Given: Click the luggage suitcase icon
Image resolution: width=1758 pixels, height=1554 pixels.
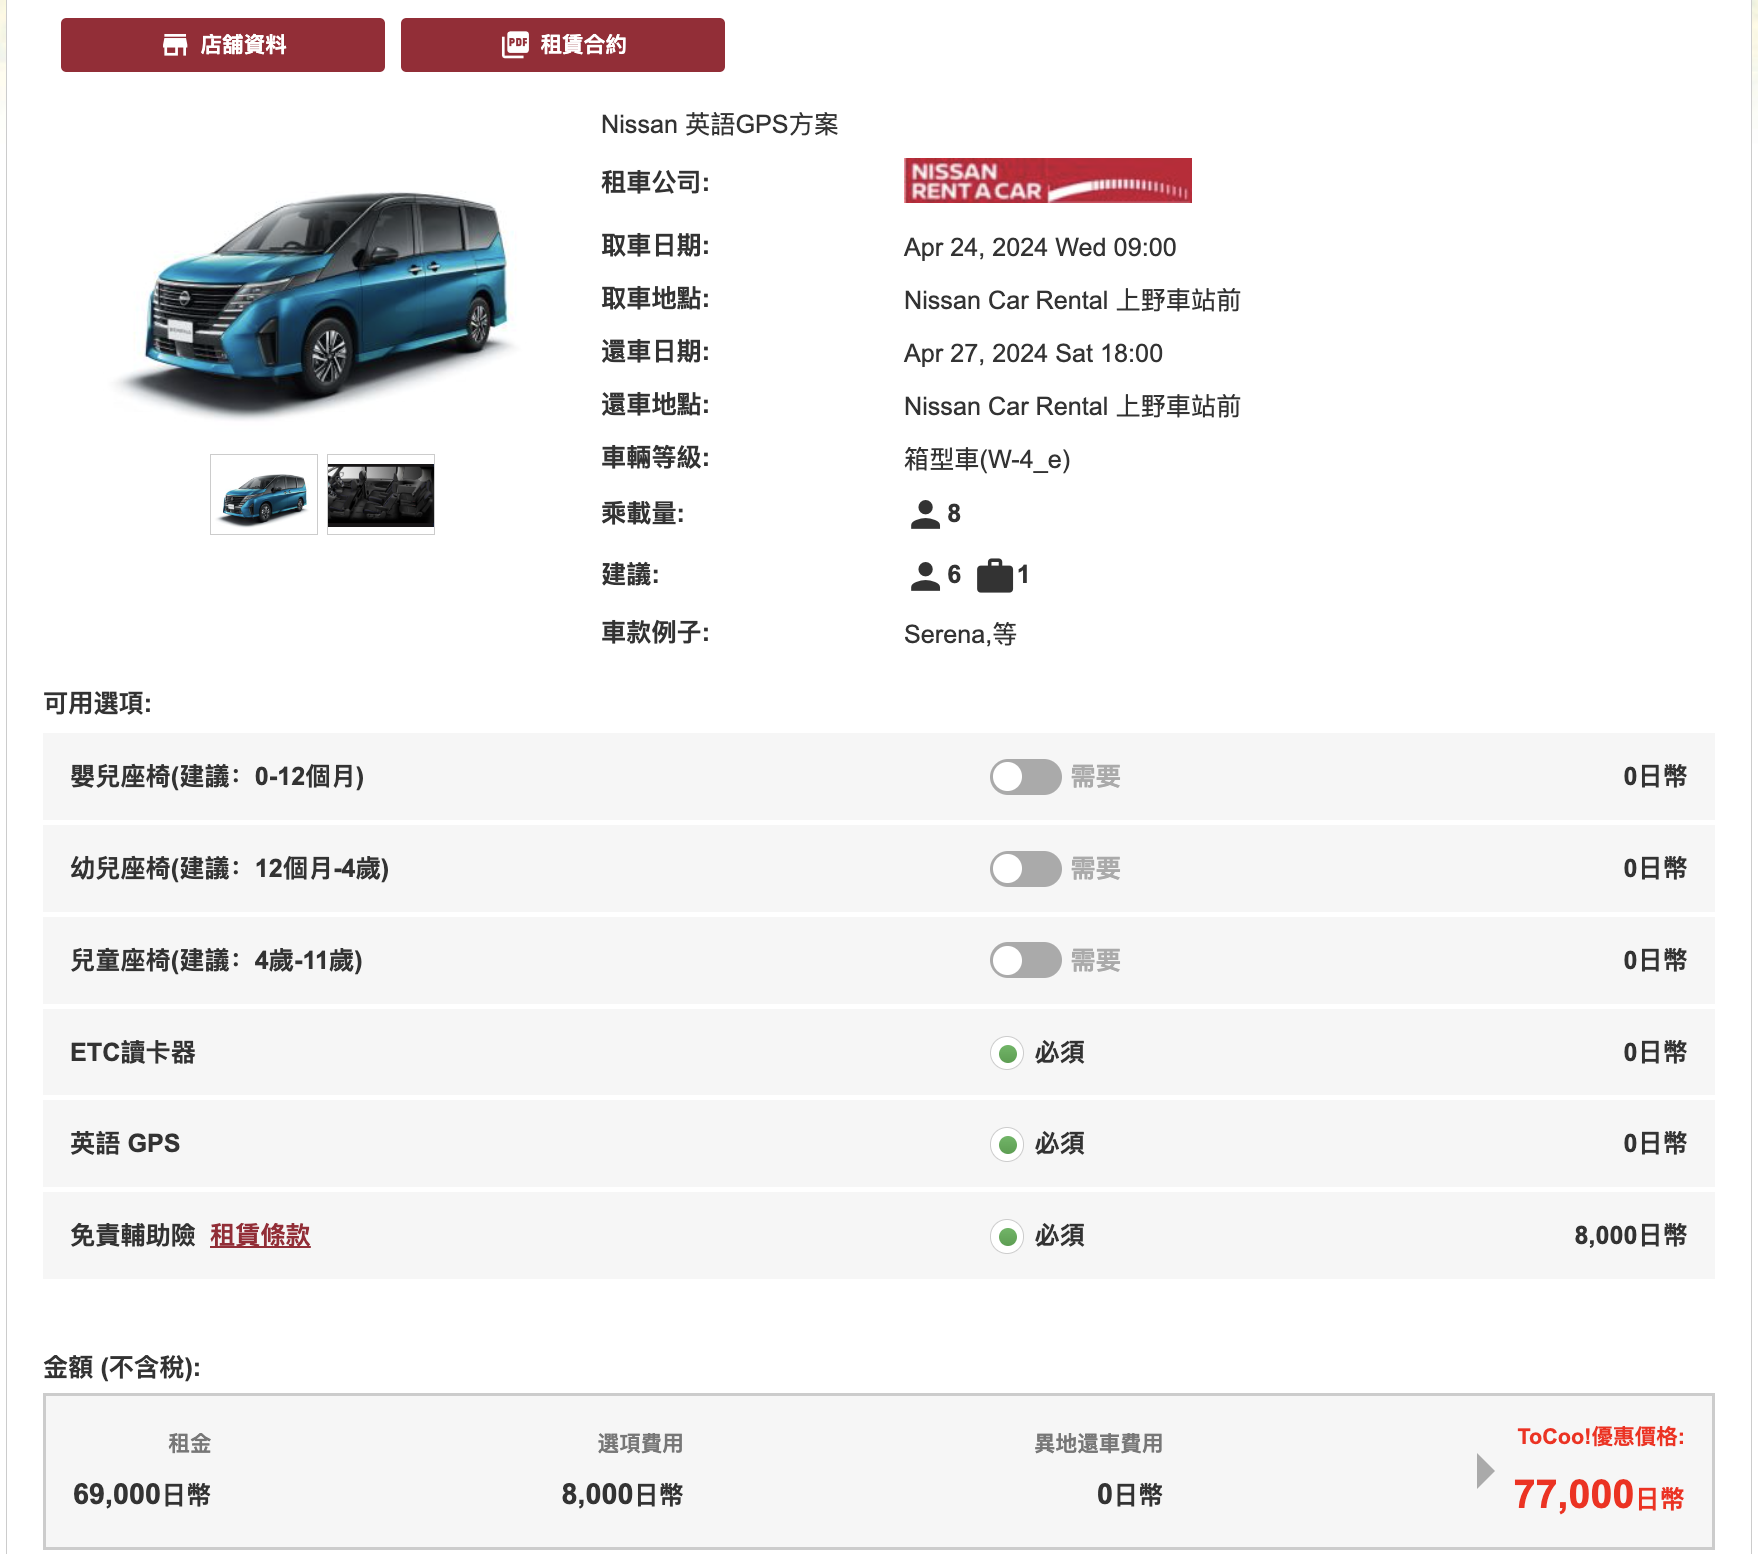Looking at the screenshot, I should click(995, 576).
